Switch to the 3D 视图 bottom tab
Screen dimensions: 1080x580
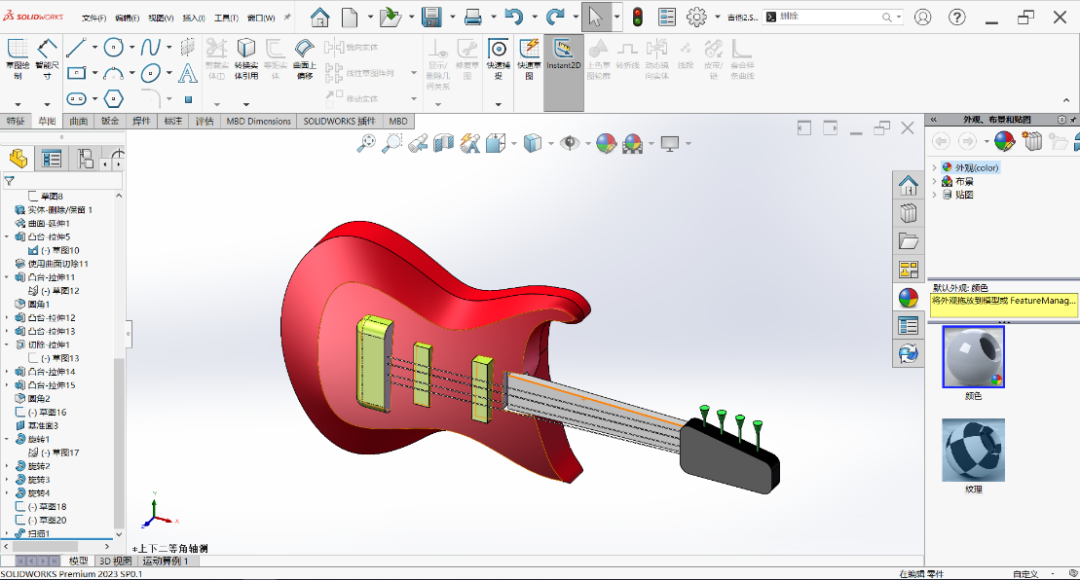115,561
